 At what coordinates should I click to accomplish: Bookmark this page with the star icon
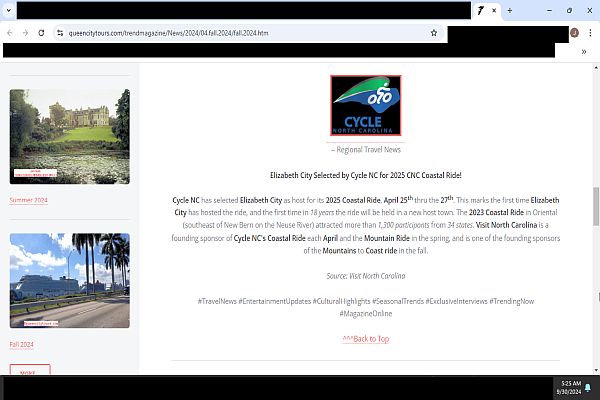433,32
